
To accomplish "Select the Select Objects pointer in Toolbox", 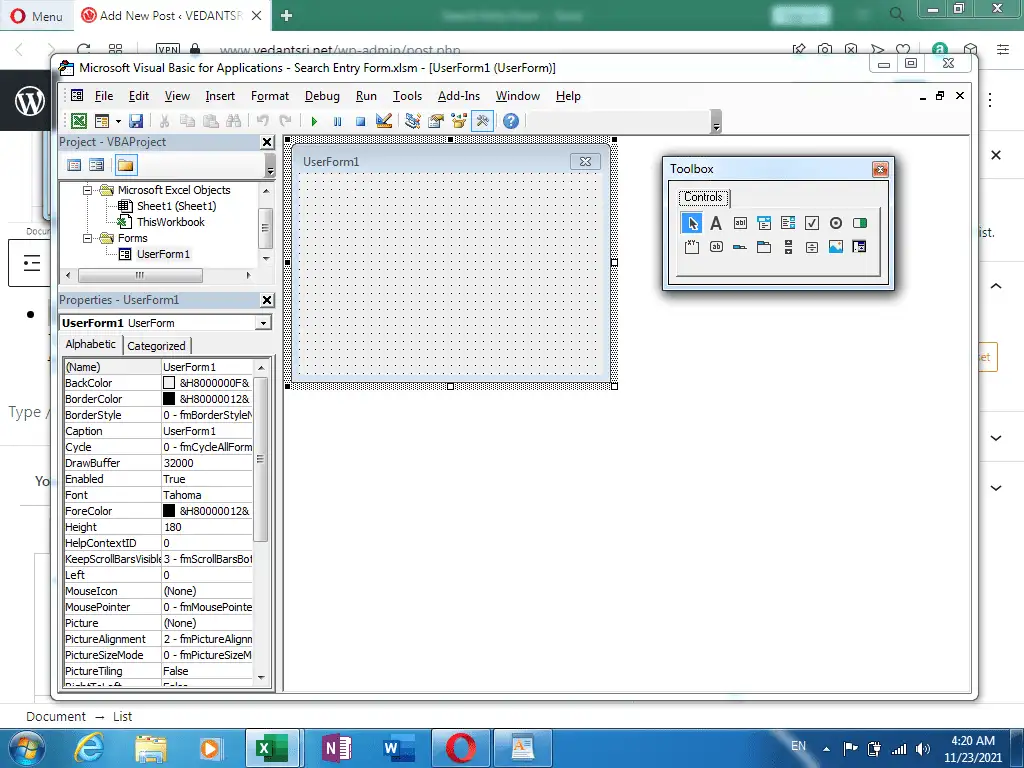I will 692,223.
